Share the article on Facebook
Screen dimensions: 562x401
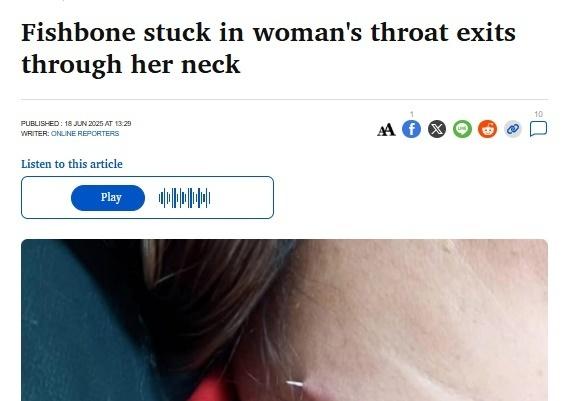coord(411,129)
